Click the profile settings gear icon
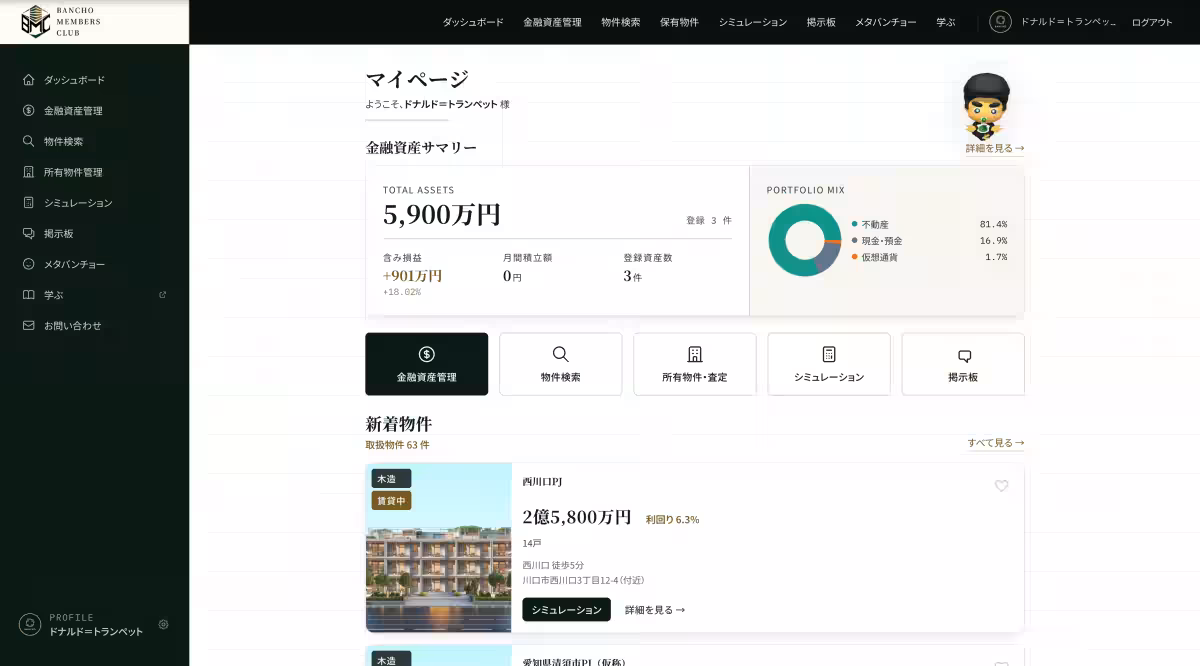Image resolution: width=1200 pixels, height=666 pixels. pos(164,624)
